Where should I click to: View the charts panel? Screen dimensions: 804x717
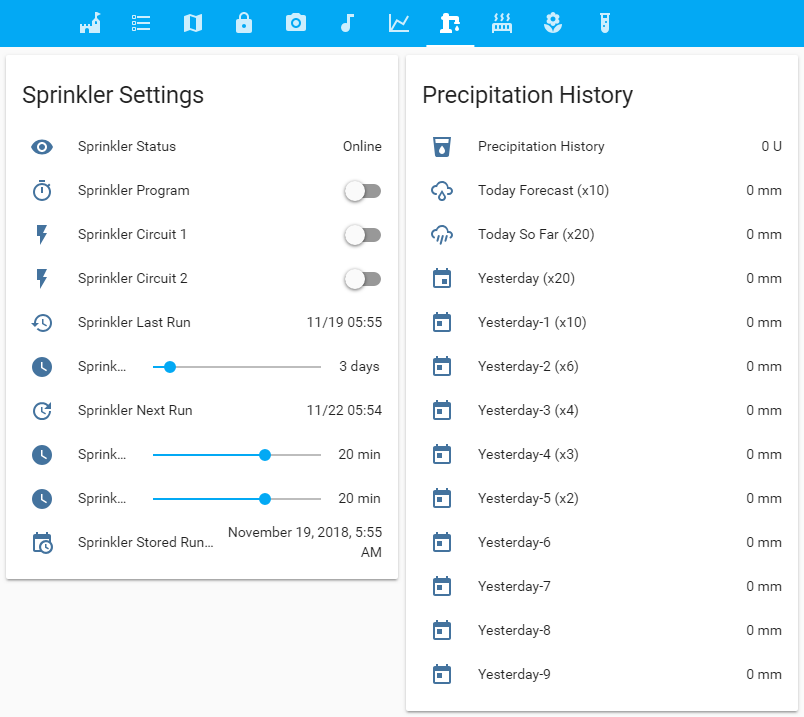[x=399, y=22]
